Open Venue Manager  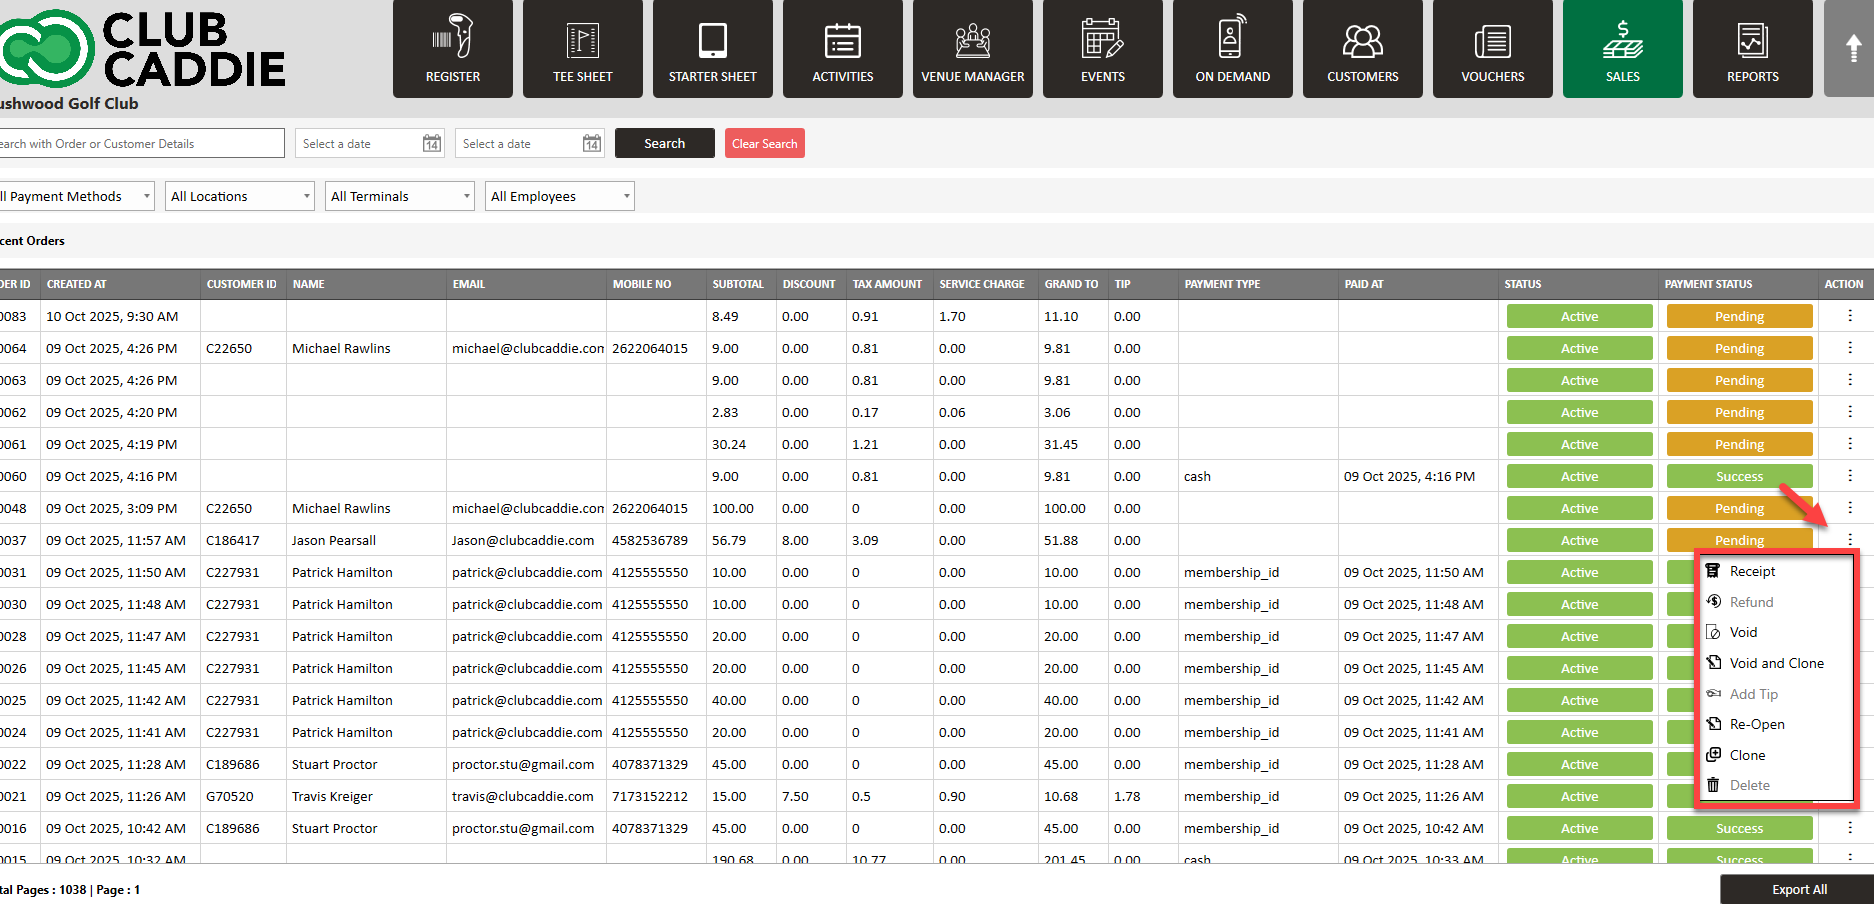coord(972,49)
